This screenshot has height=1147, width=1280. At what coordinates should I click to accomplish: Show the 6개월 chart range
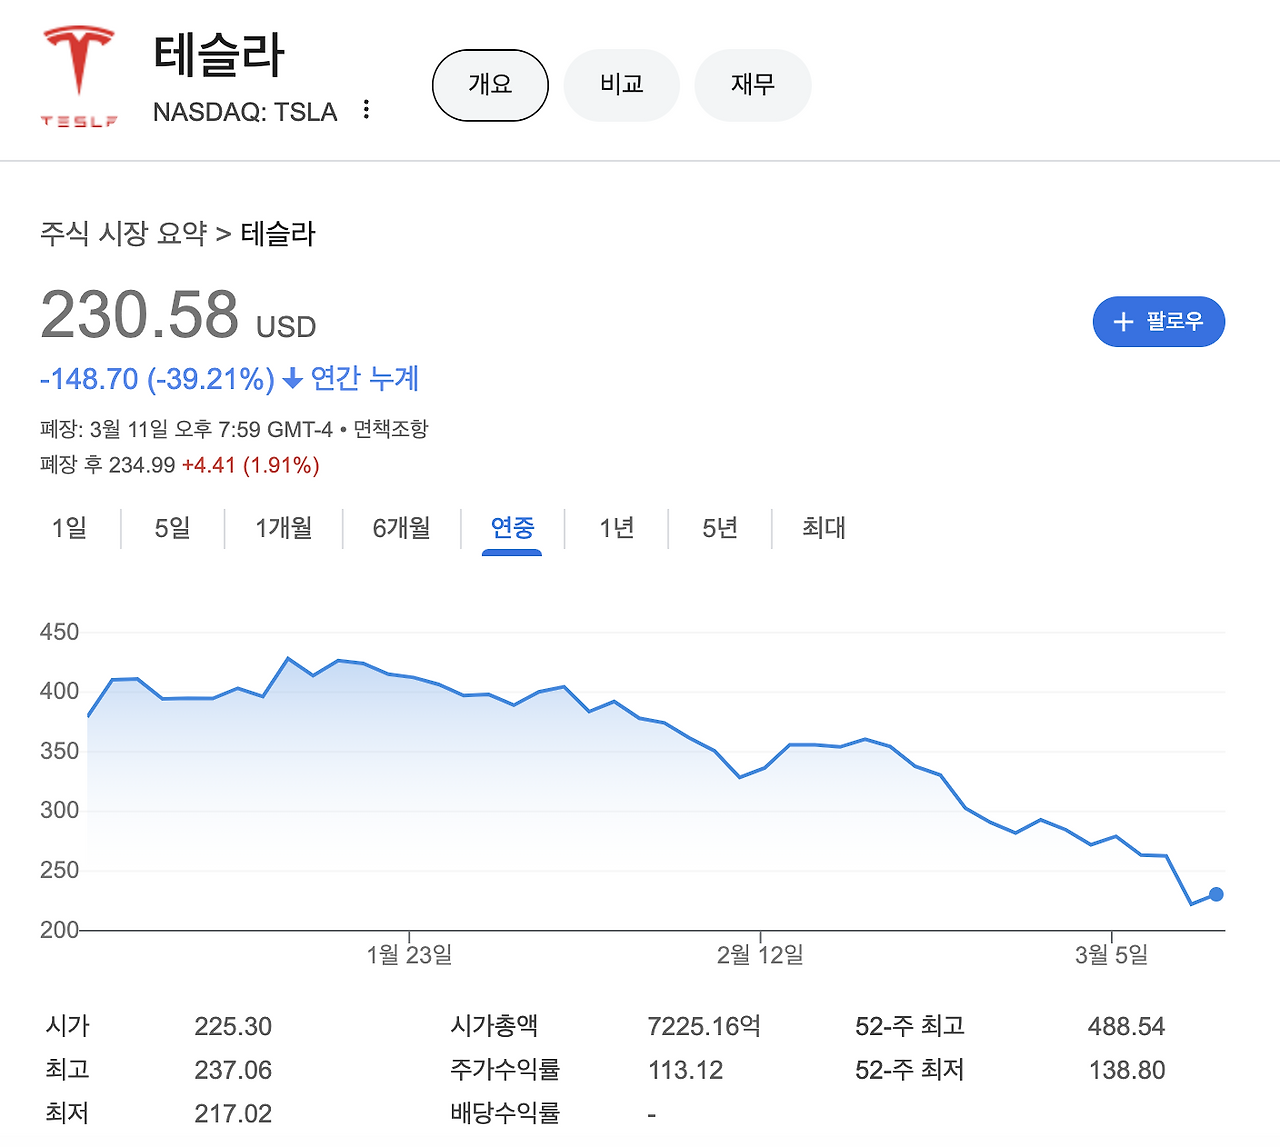[x=400, y=528]
